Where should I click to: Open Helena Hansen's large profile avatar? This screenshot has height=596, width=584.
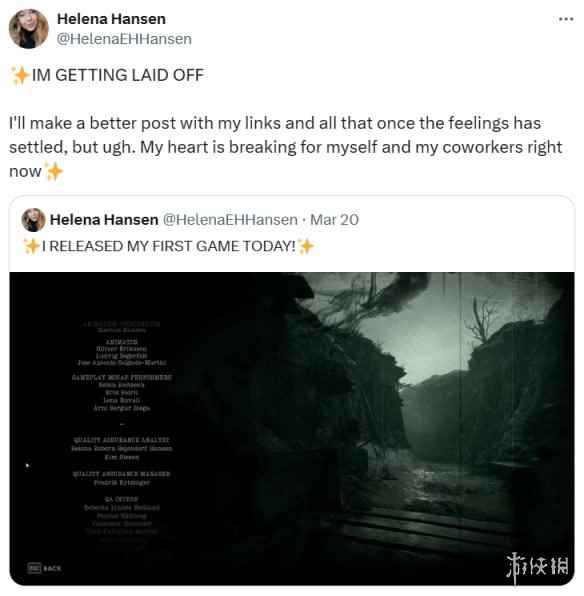29,29
